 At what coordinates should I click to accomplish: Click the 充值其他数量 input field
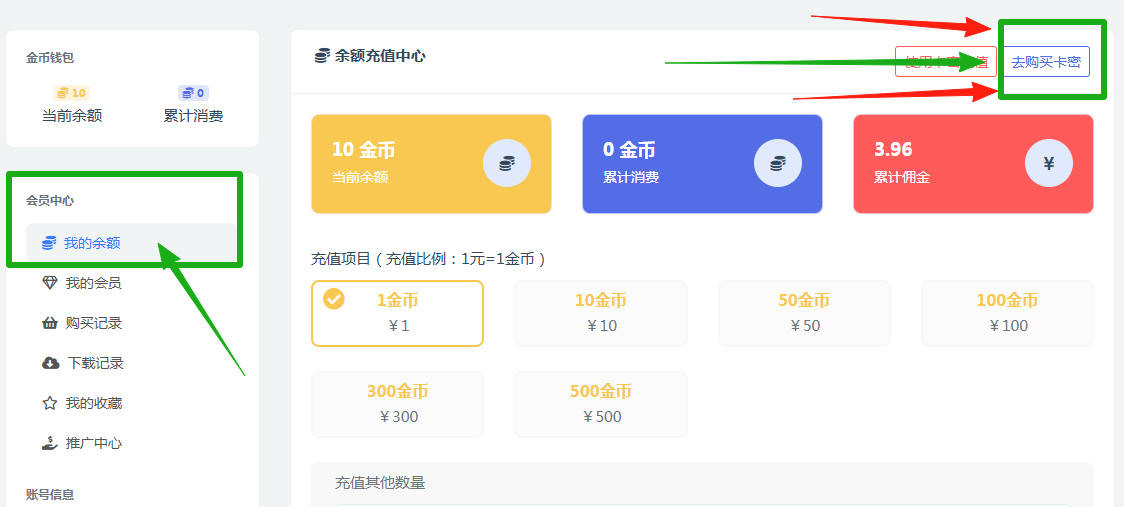click(x=702, y=505)
